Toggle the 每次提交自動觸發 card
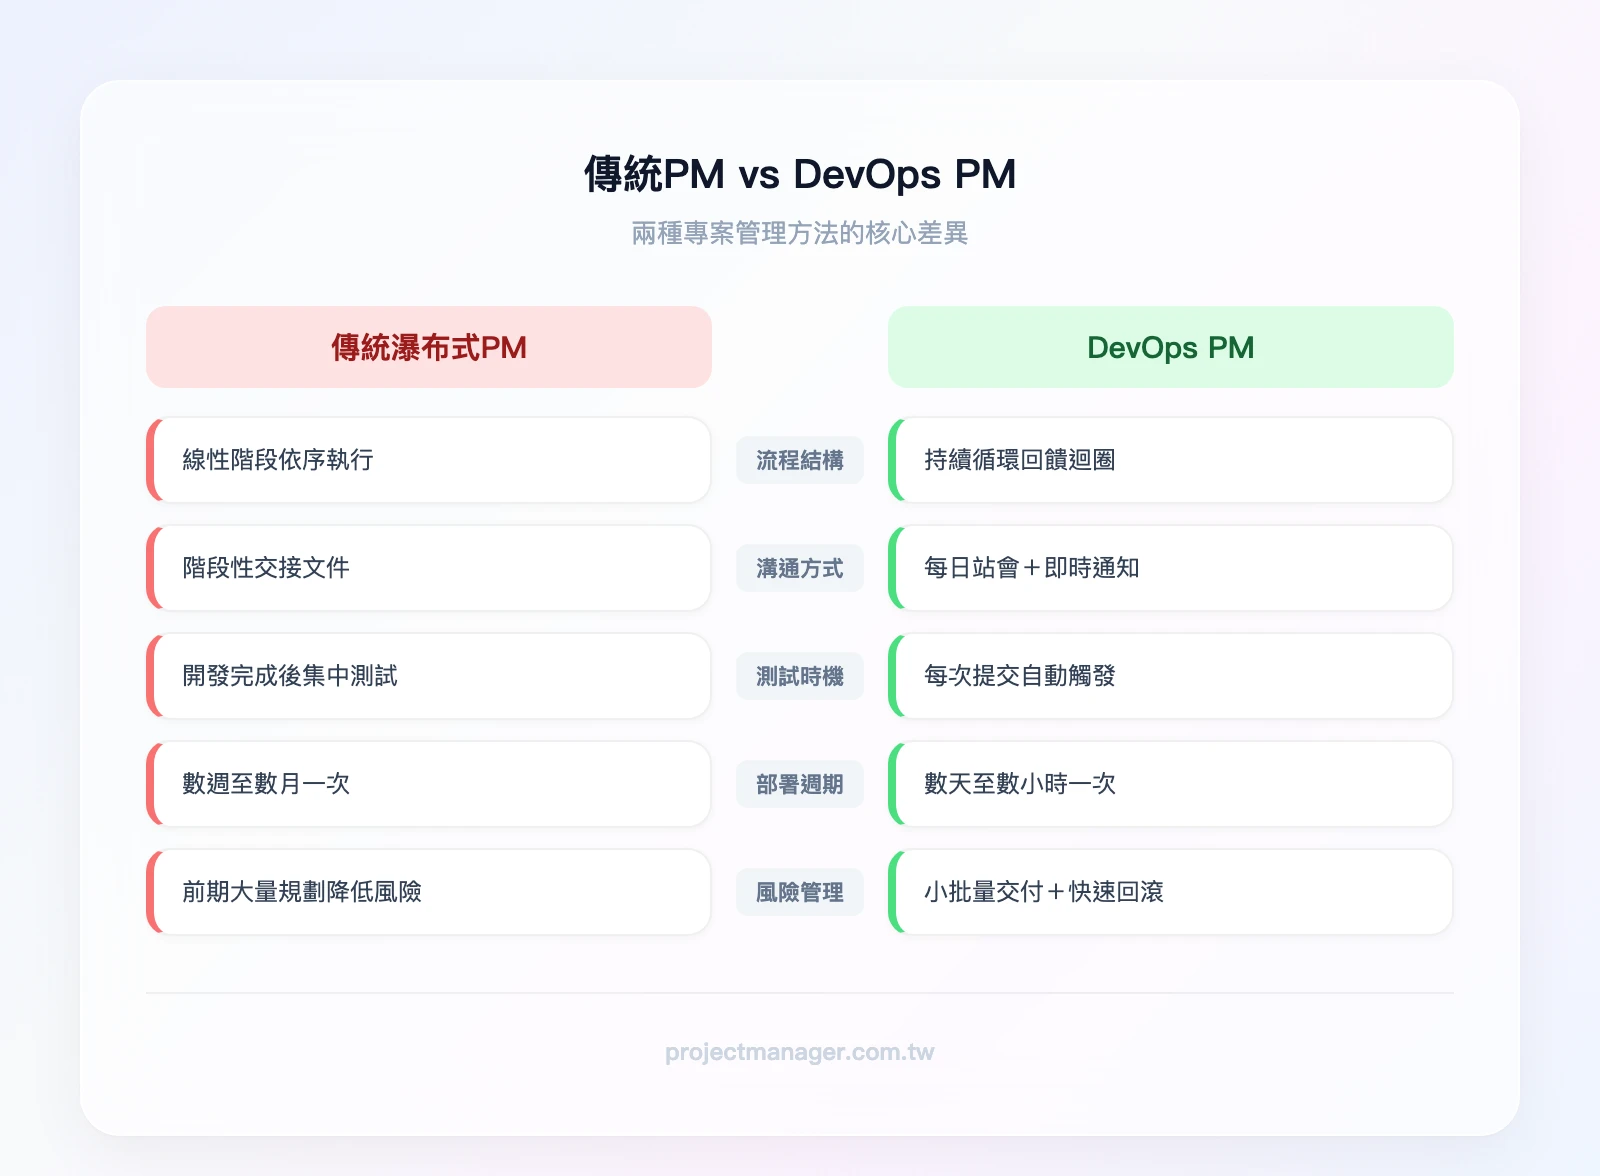Viewport: 1600px width, 1176px height. [1170, 676]
